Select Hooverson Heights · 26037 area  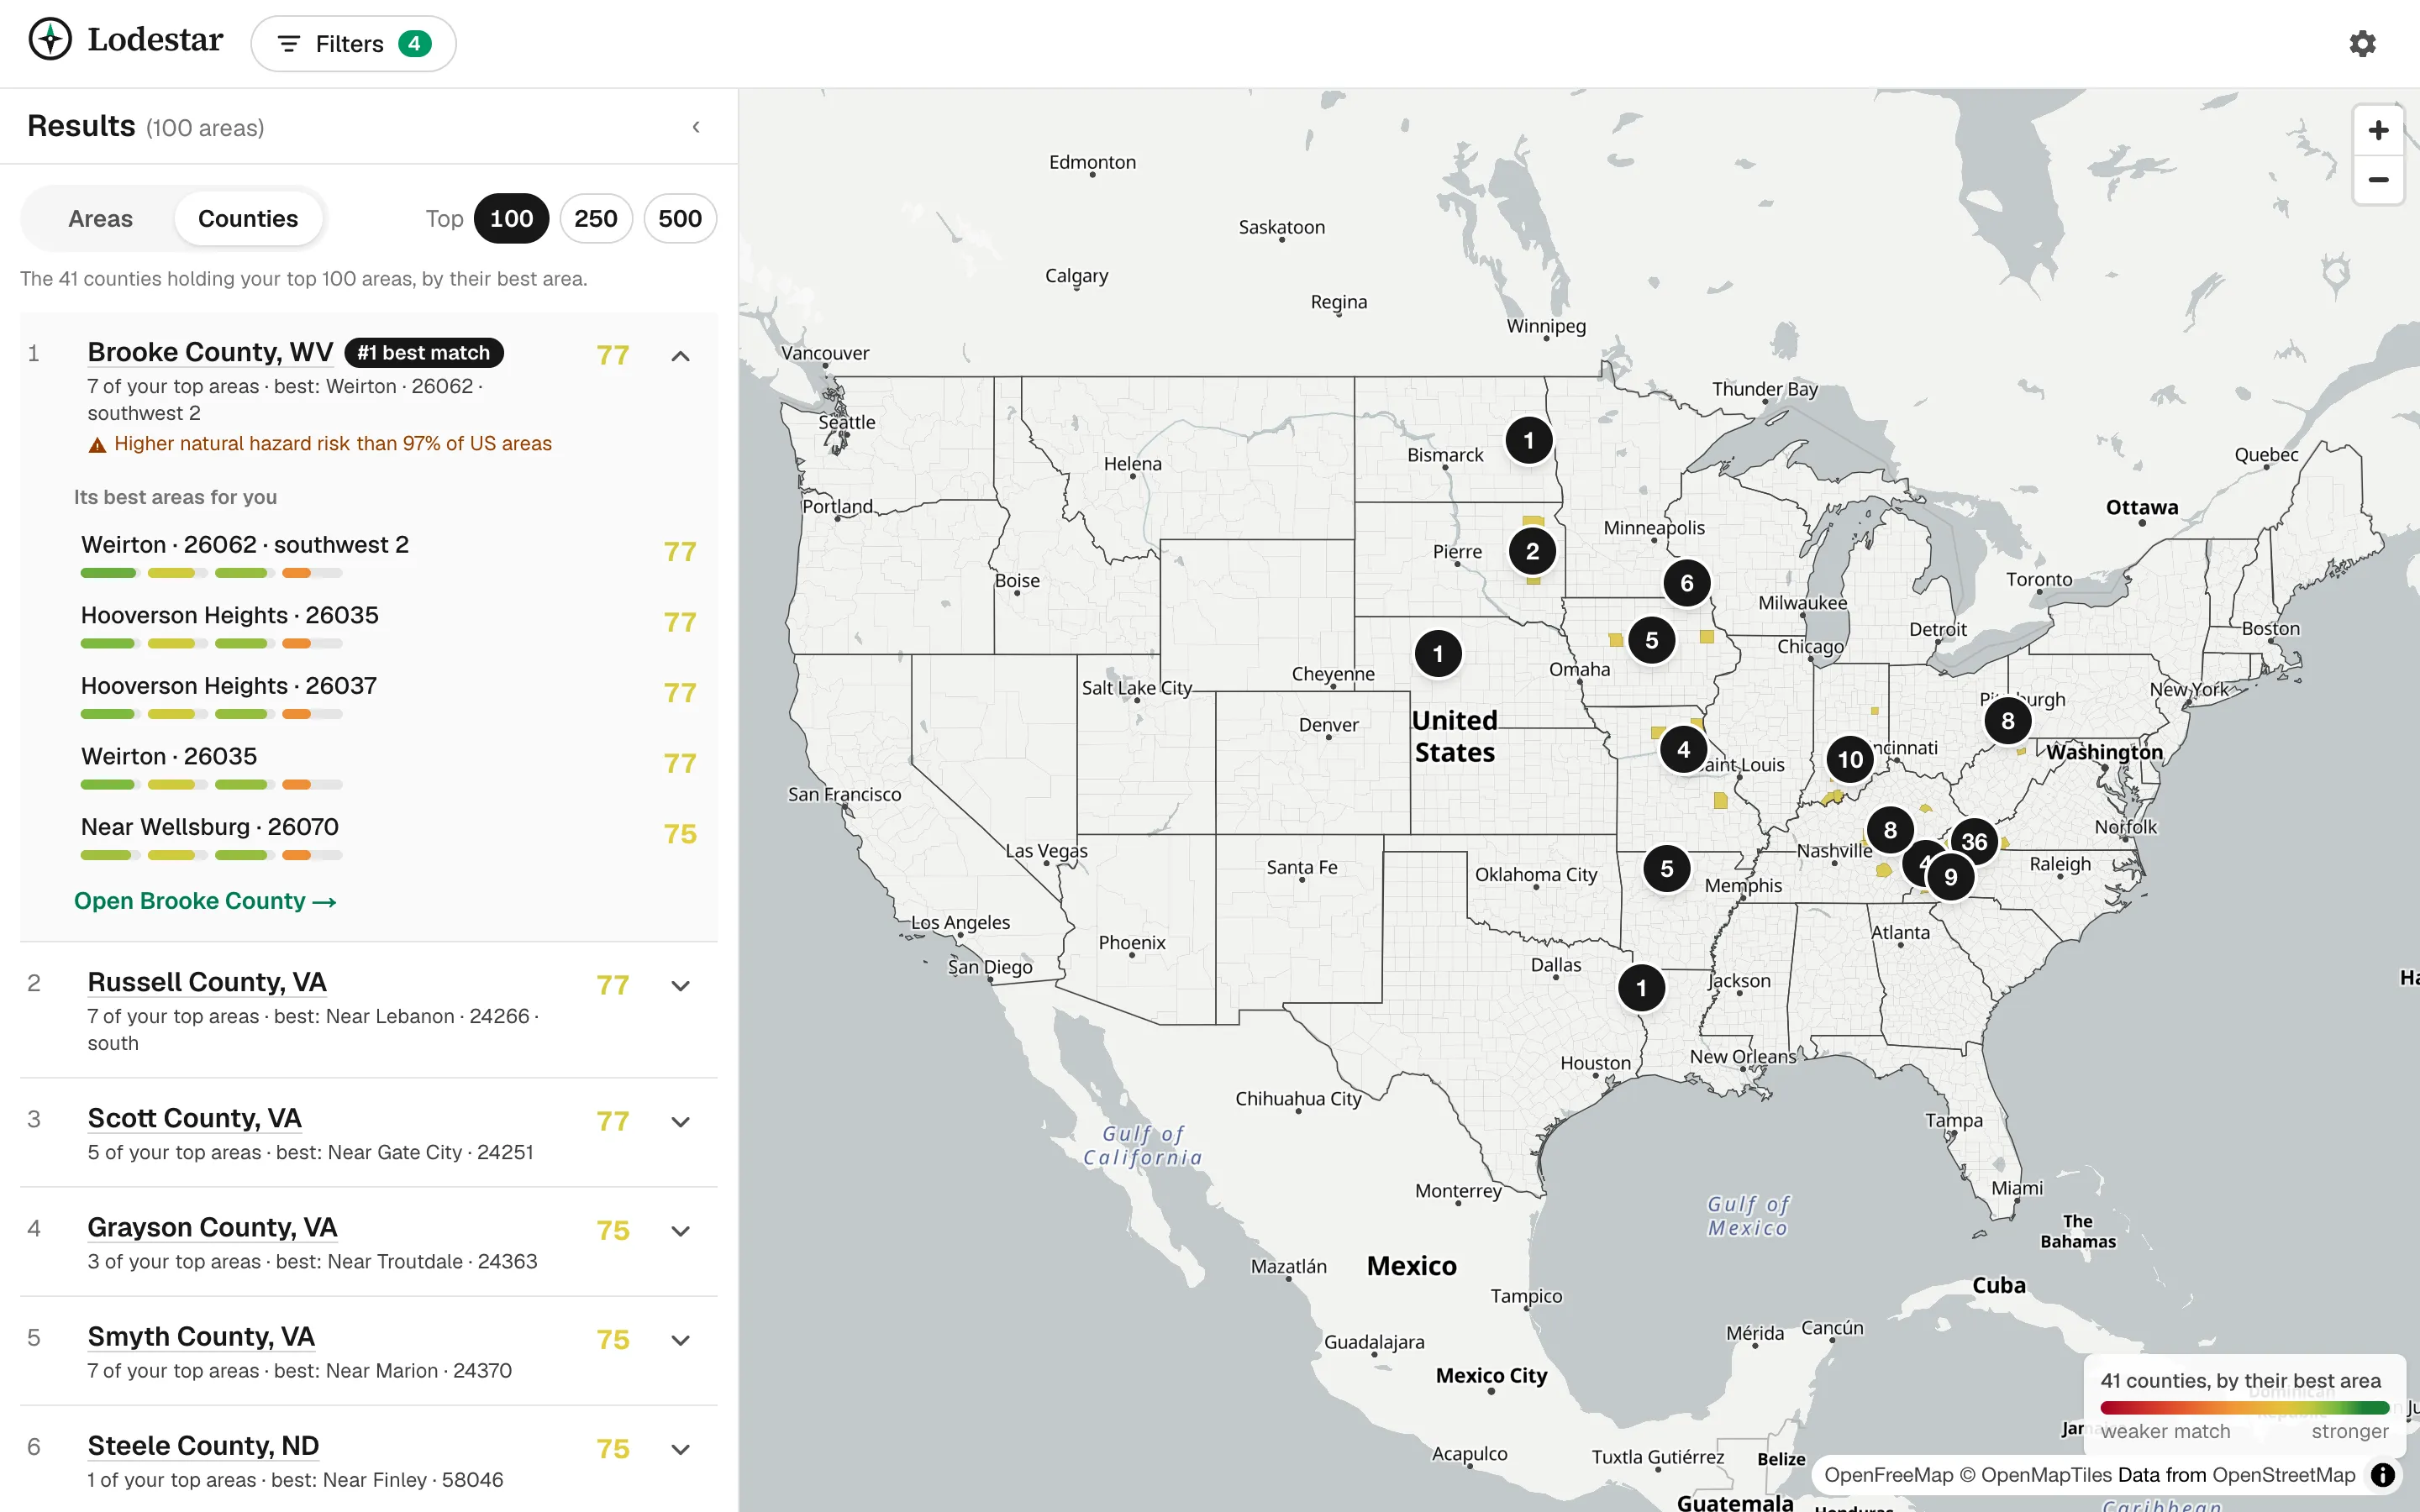coord(388,696)
